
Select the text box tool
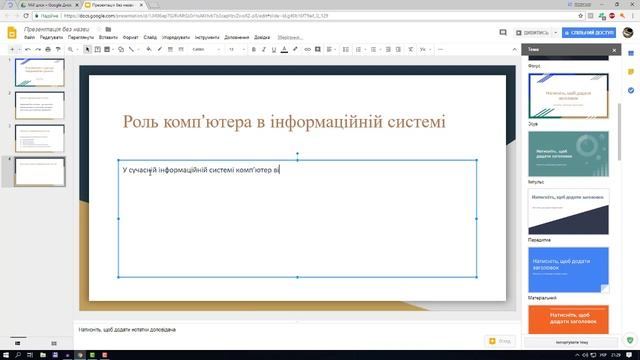pyautogui.click(x=98, y=49)
